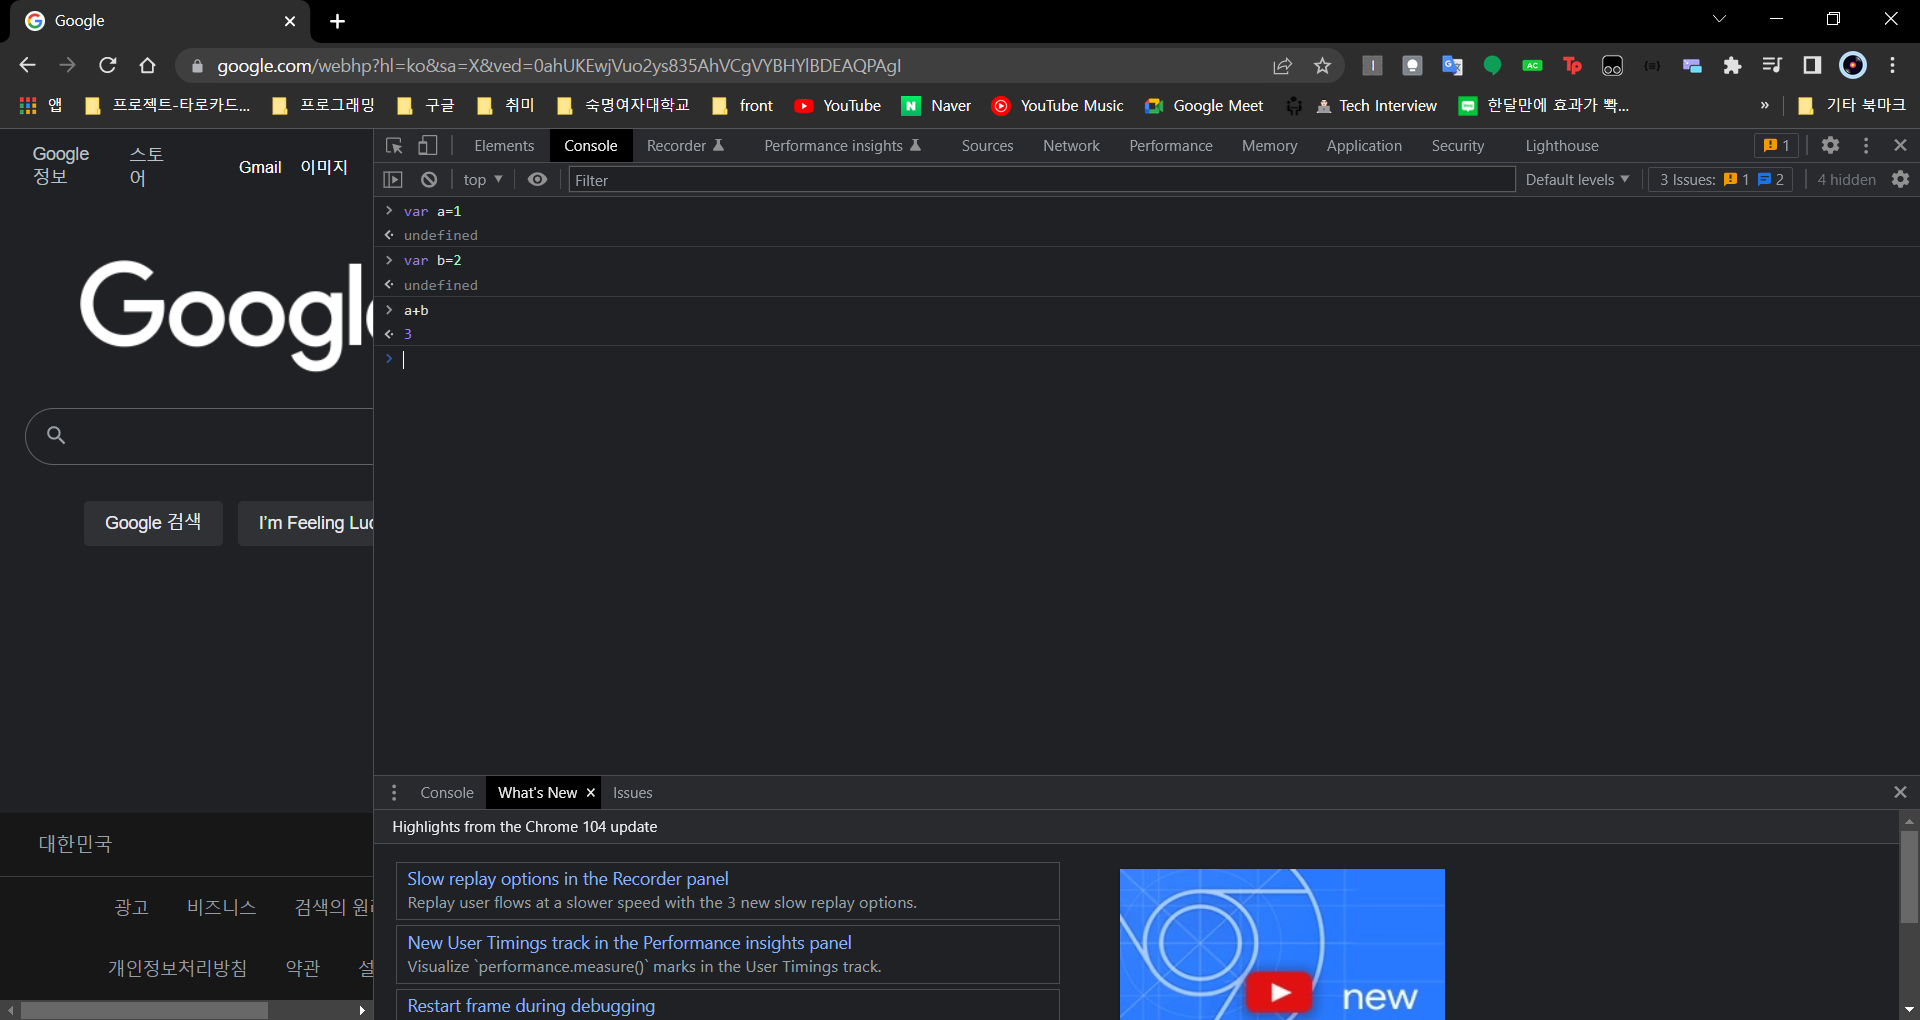
Task: Open the Memory tab
Action: click(x=1269, y=146)
